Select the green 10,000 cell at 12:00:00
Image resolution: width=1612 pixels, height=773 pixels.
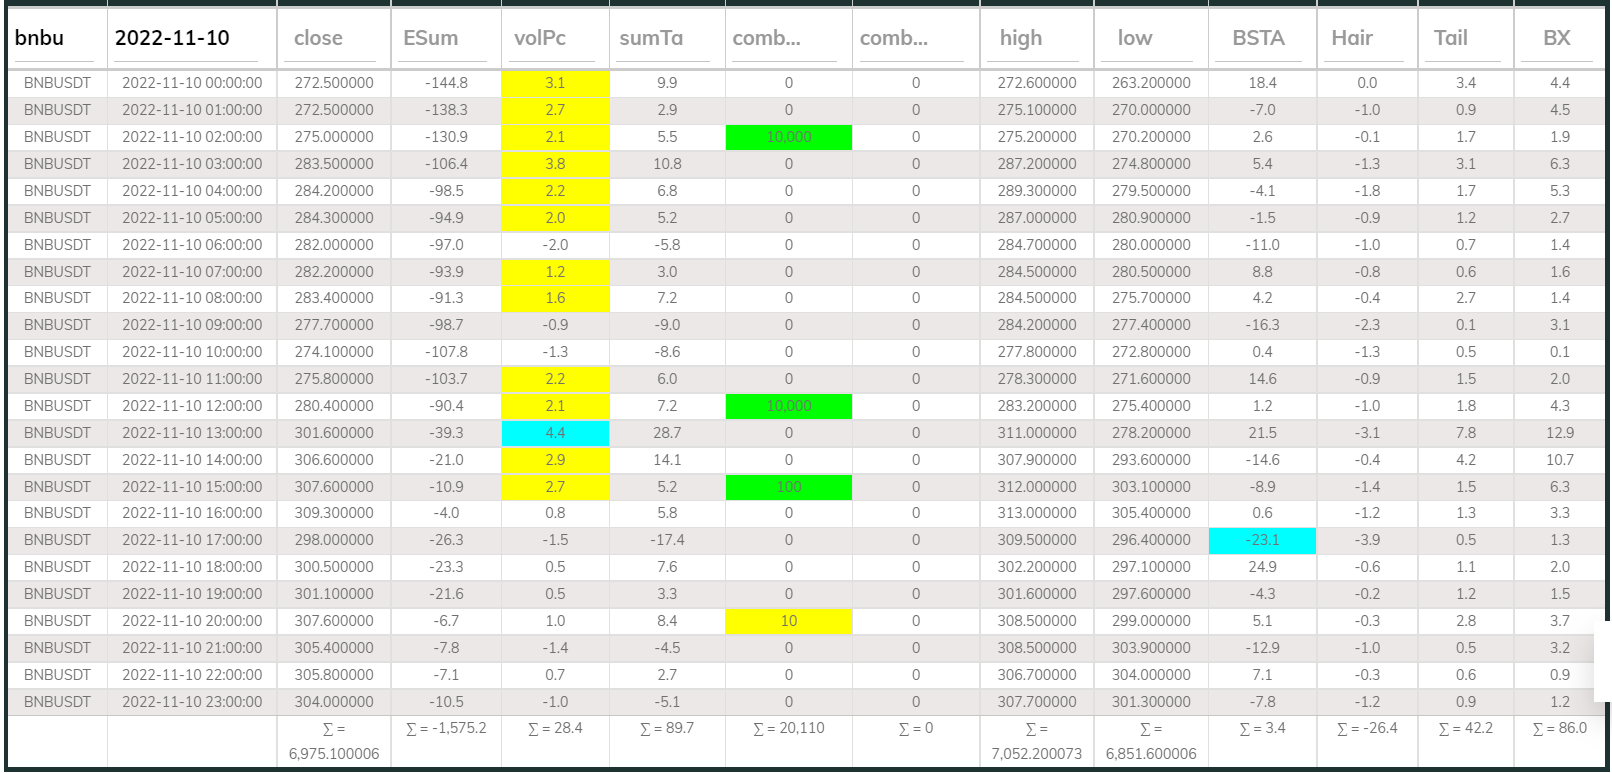point(789,406)
